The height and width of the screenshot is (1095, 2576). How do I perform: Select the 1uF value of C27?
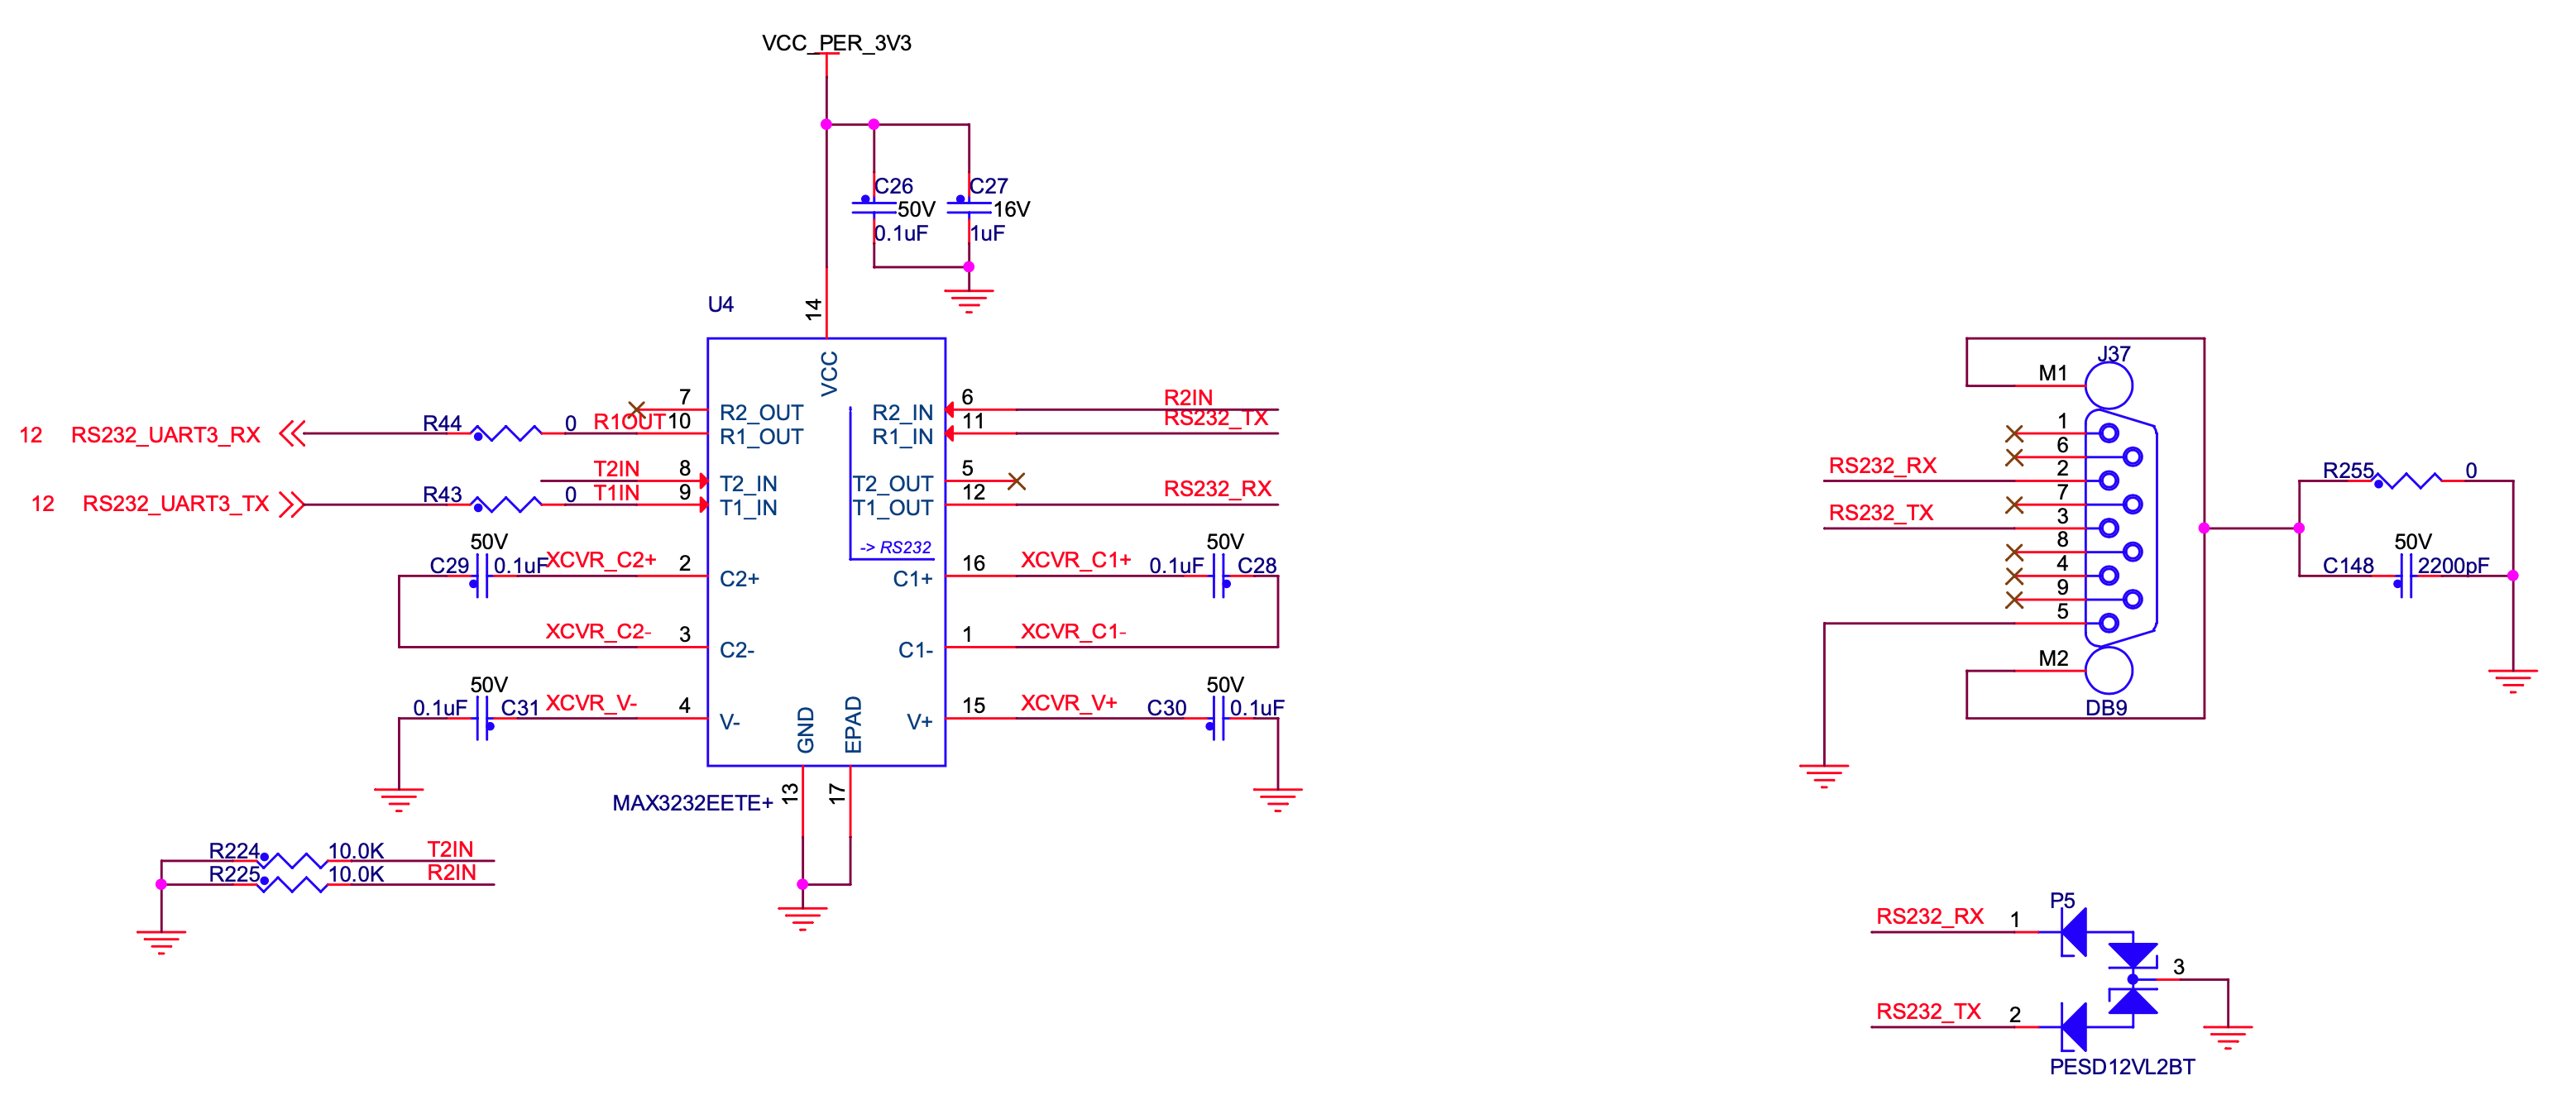[987, 233]
